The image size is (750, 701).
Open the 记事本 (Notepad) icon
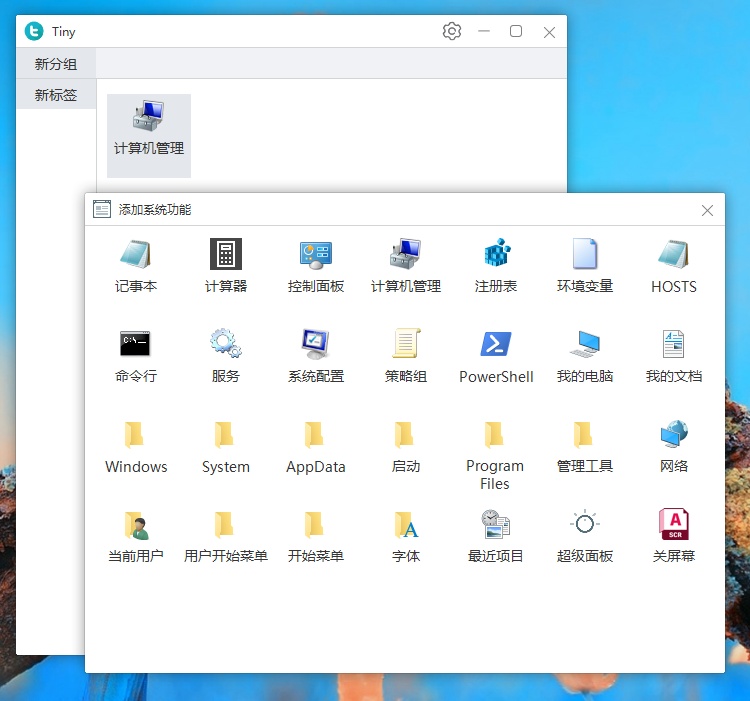point(135,255)
